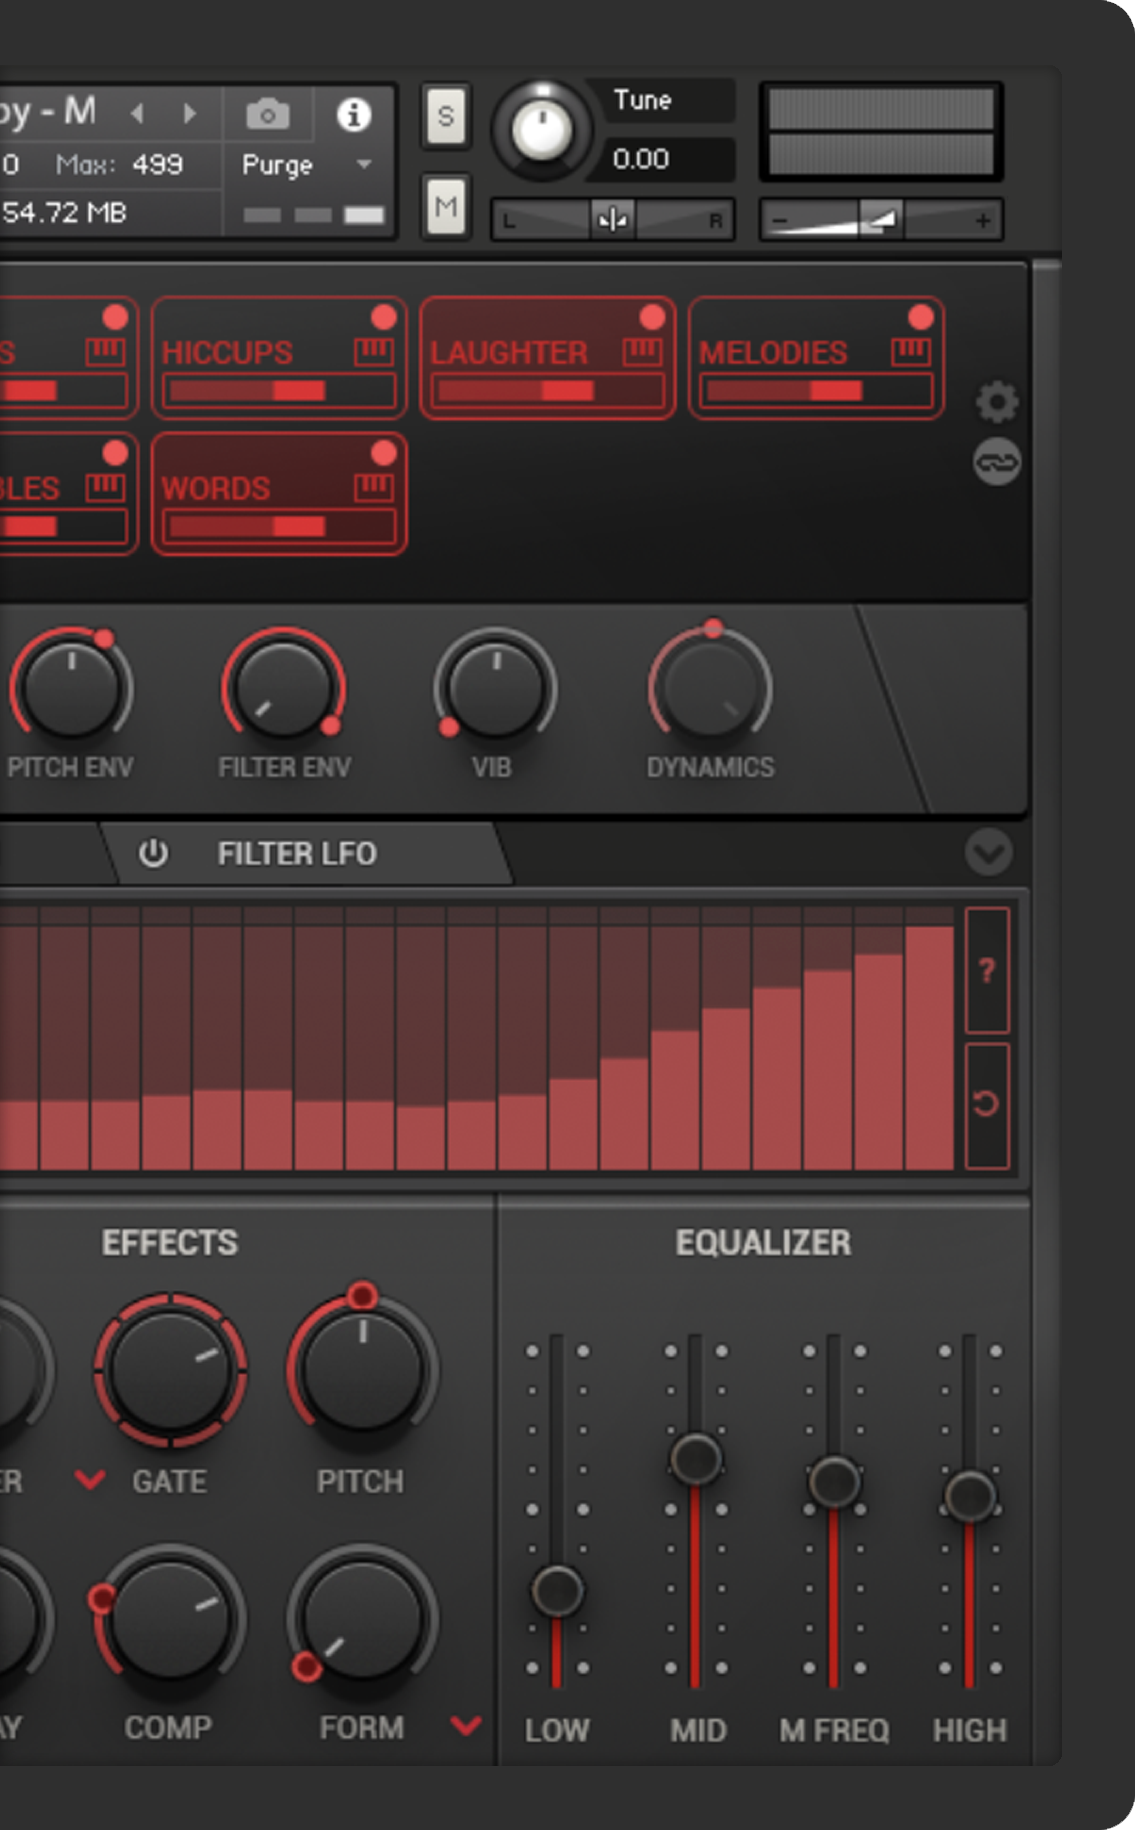Click the HICCUPS level bar

coord(279,390)
